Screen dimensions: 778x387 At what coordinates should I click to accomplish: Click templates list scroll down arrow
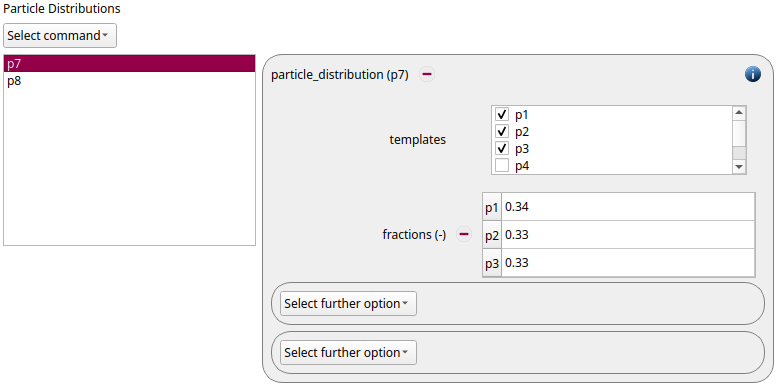(739, 167)
